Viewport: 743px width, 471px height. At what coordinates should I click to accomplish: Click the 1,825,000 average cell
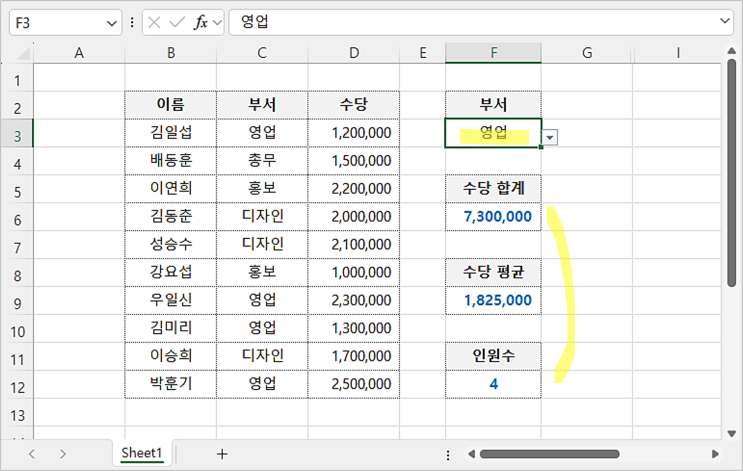493,300
